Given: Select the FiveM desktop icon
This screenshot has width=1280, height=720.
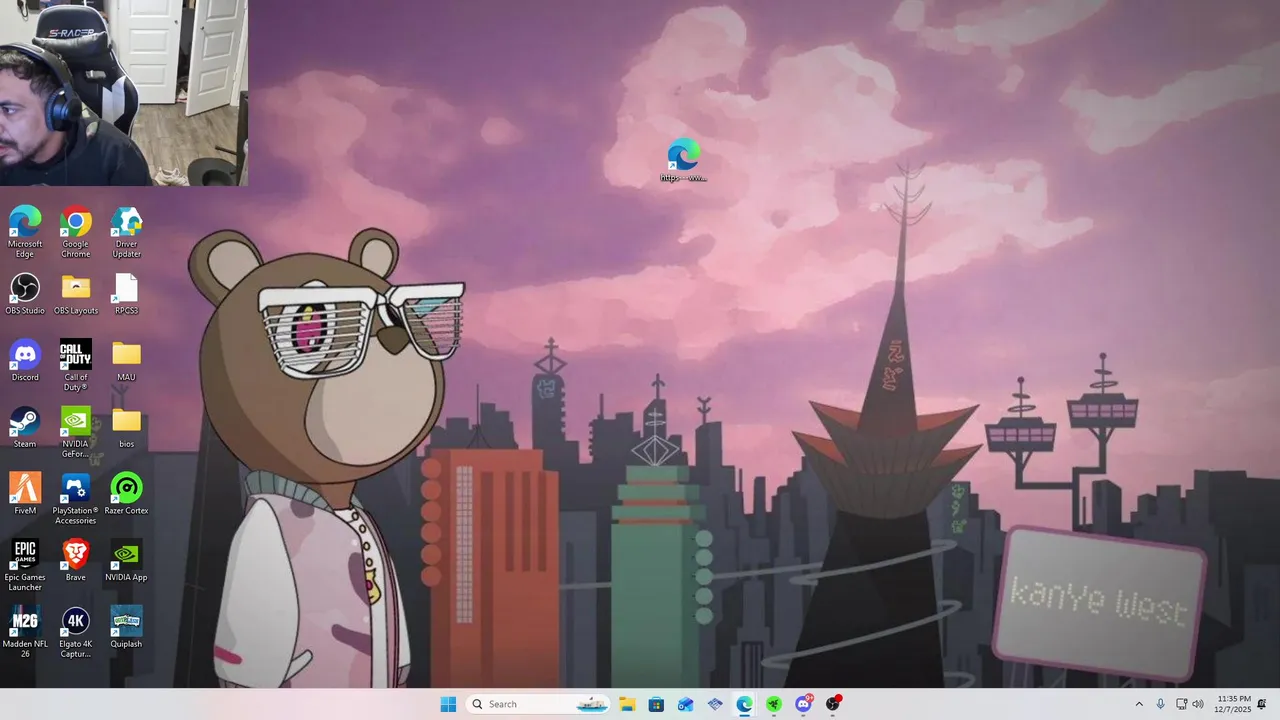Looking at the screenshot, I should pyautogui.click(x=25, y=493).
